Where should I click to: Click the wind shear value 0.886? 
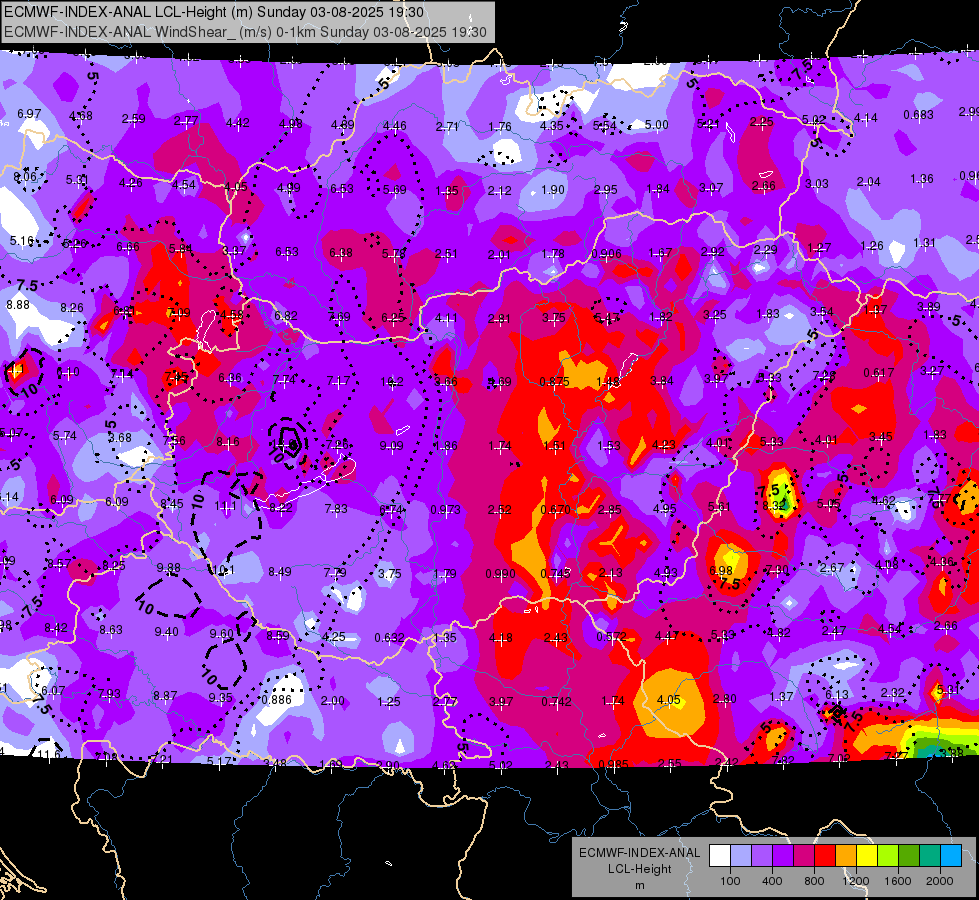(x=277, y=700)
